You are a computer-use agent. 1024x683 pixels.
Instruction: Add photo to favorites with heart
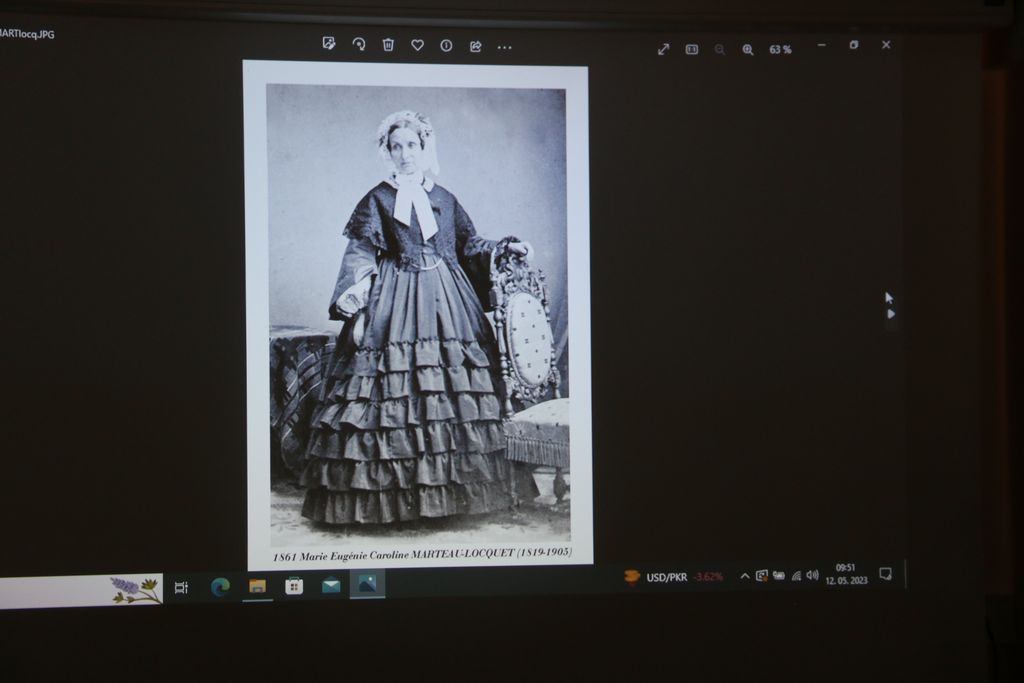pyautogui.click(x=417, y=45)
